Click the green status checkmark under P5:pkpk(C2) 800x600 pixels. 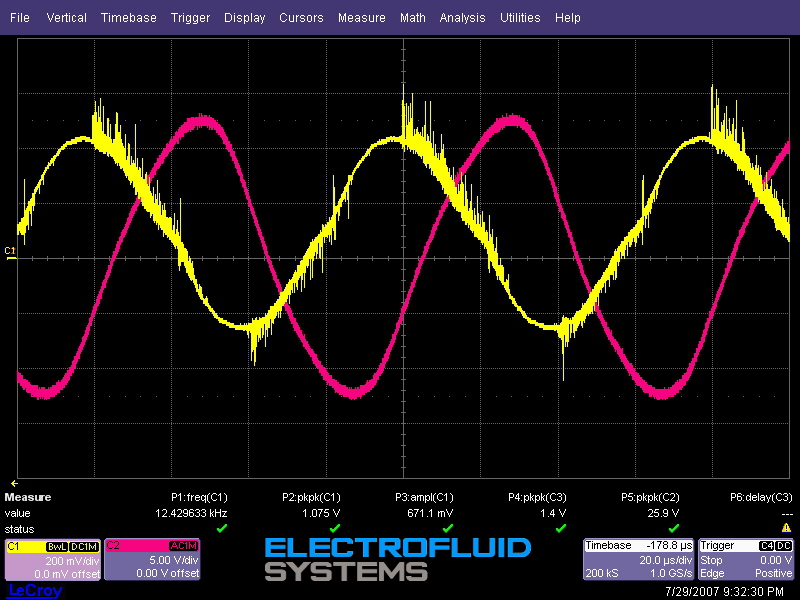673,529
